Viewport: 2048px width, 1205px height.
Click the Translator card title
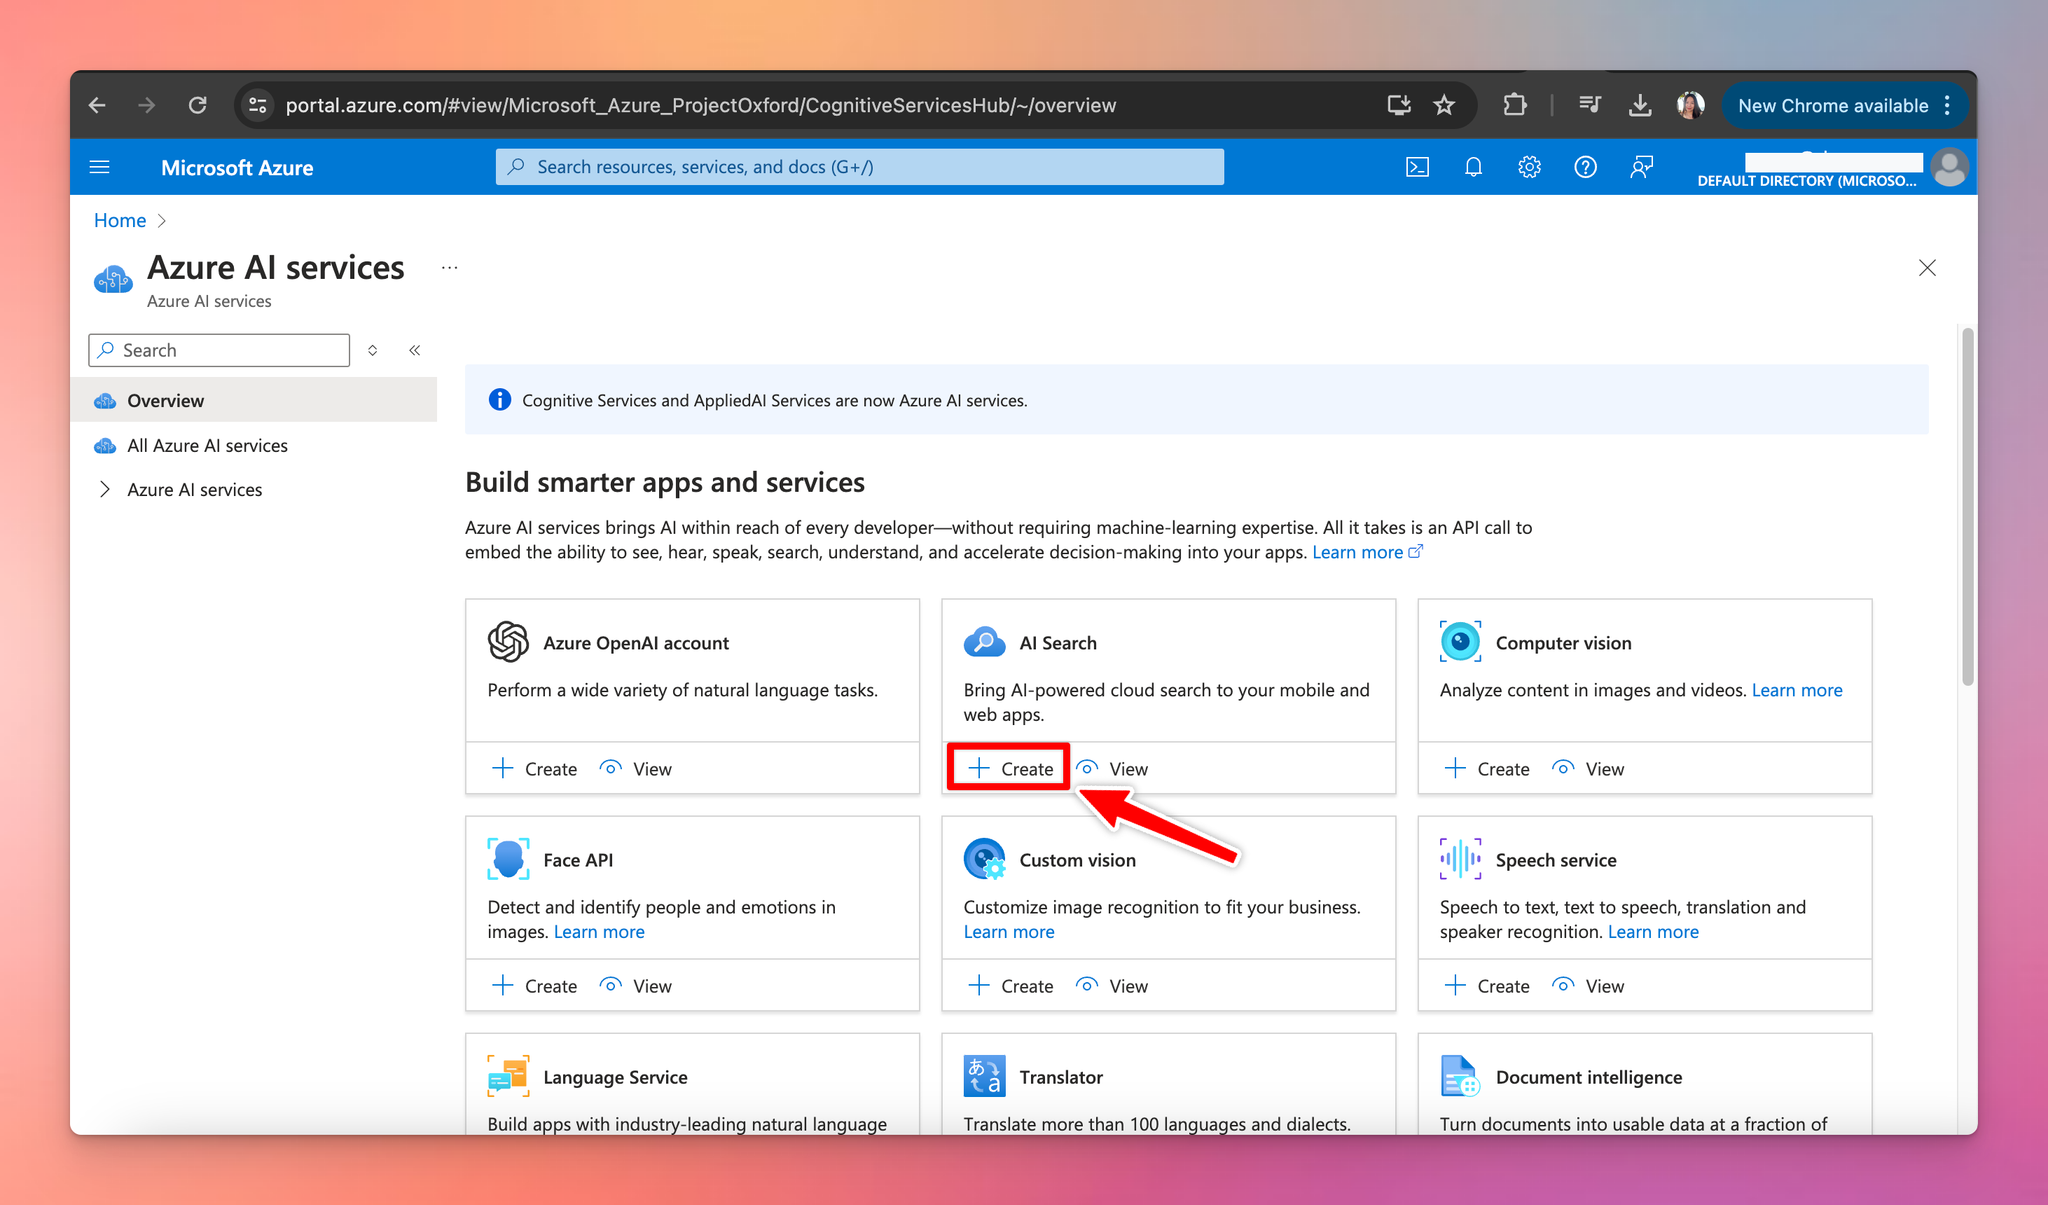[1061, 1077]
